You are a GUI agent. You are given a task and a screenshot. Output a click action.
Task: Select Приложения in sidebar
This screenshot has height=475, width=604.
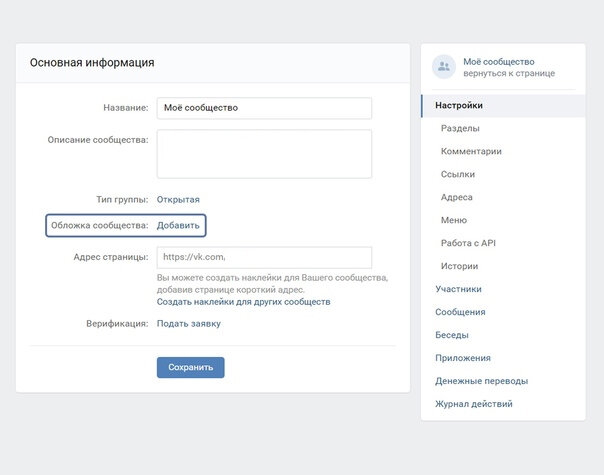463,358
